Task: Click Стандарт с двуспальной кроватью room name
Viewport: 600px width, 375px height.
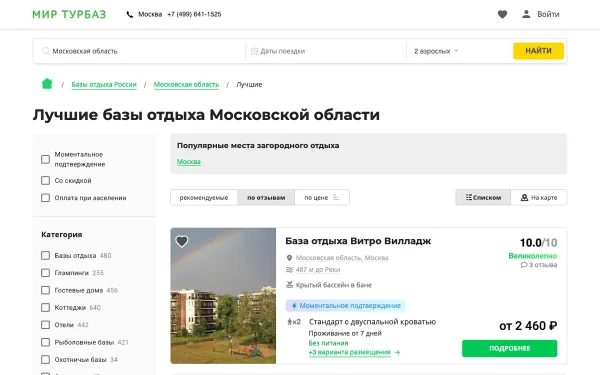Action: [x=372, y=322]
